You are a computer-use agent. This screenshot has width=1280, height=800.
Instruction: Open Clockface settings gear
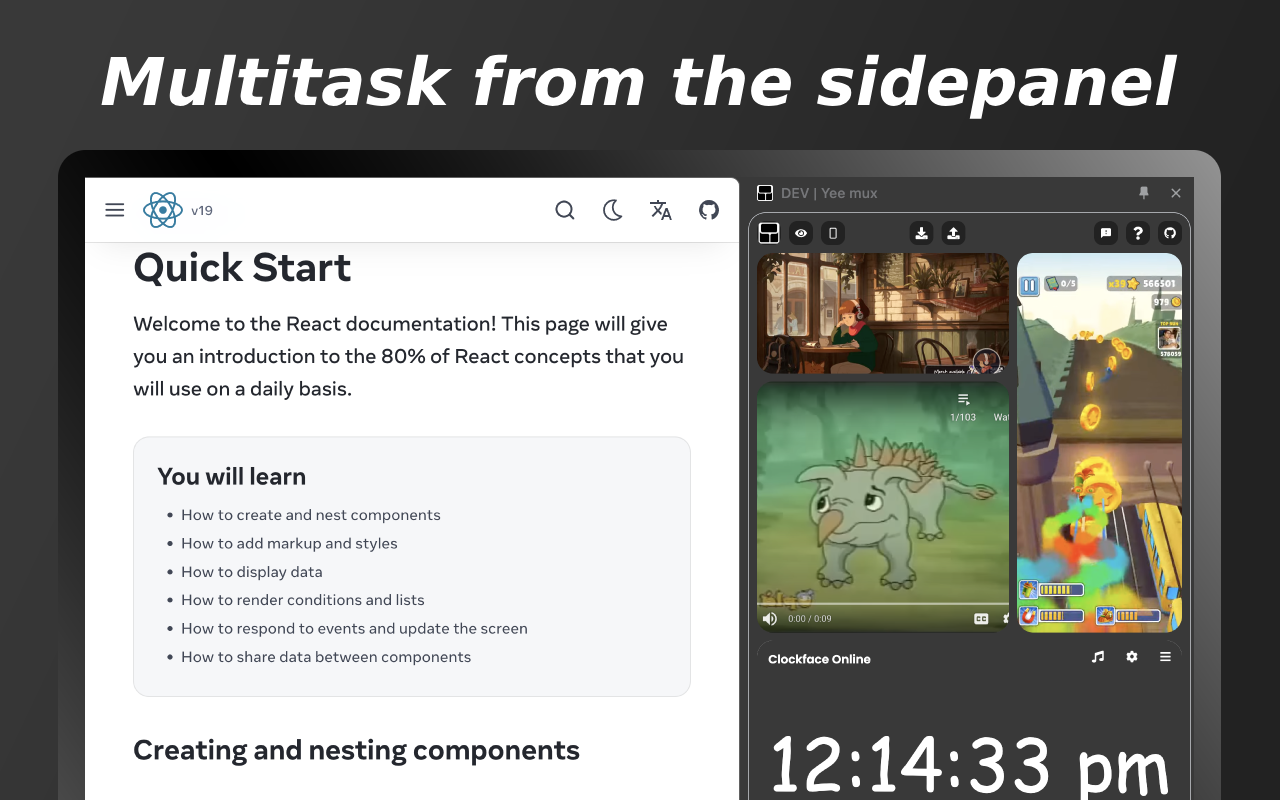tap(1132, 657)
